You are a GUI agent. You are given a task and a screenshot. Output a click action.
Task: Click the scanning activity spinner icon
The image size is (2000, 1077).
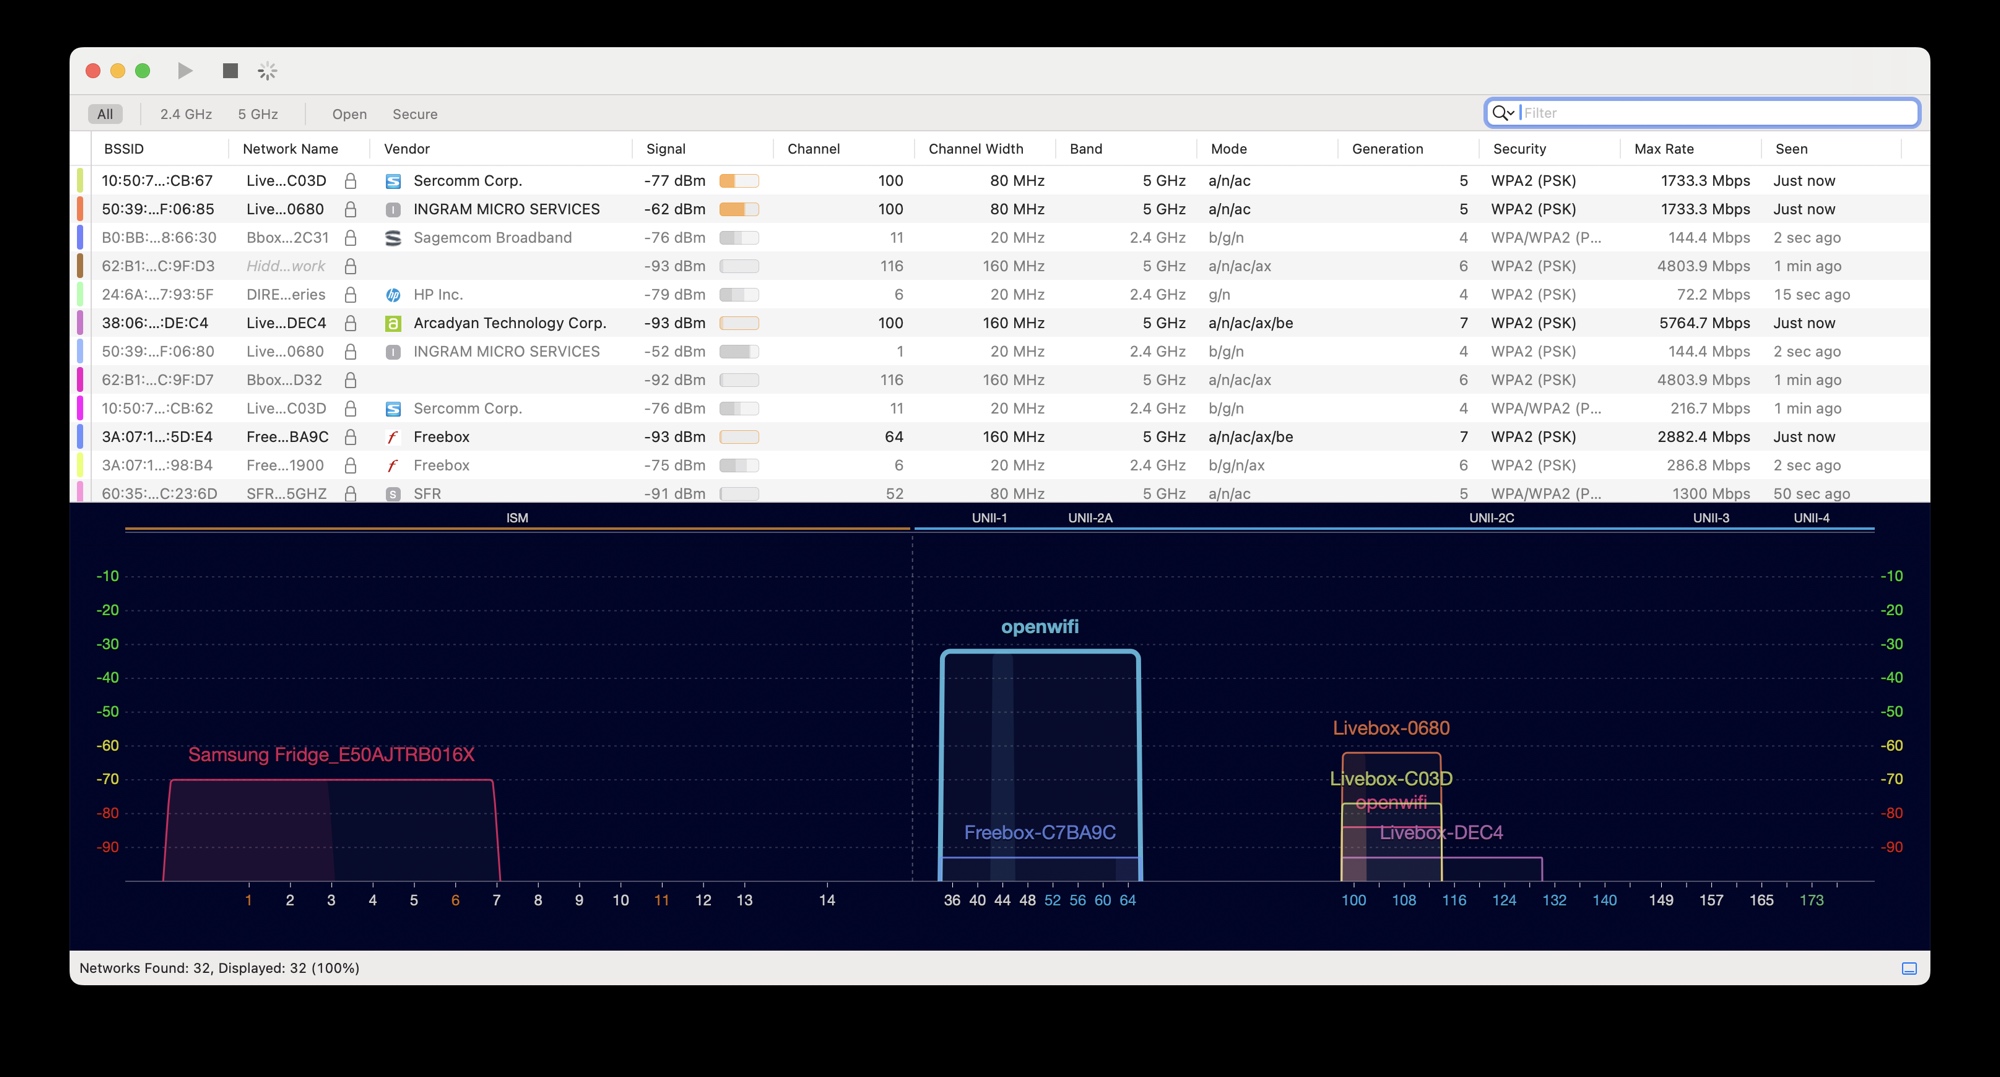pos(267,71)
